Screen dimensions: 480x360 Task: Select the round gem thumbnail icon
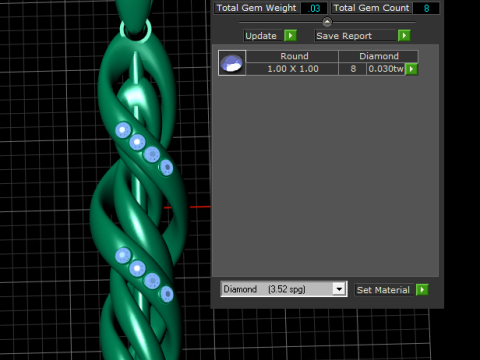pyautogui.click(x=232, y=63)
